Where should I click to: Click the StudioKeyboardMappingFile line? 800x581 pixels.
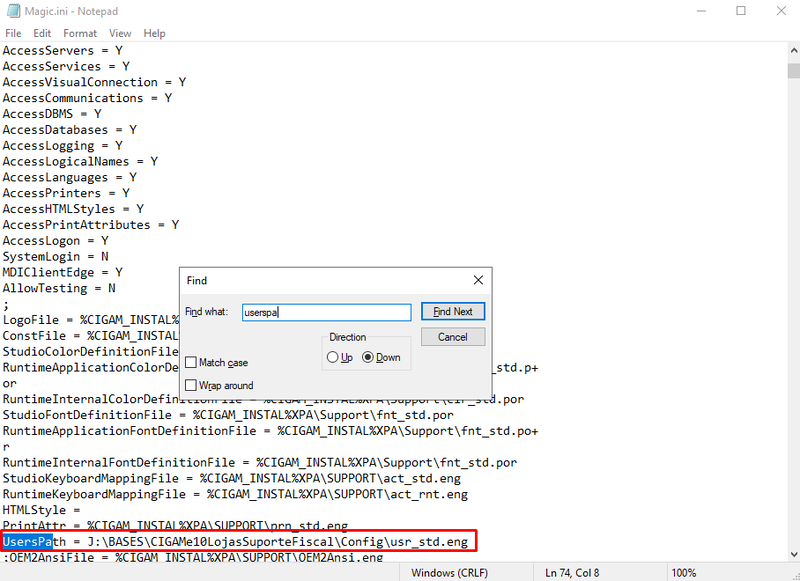point(232,478)
